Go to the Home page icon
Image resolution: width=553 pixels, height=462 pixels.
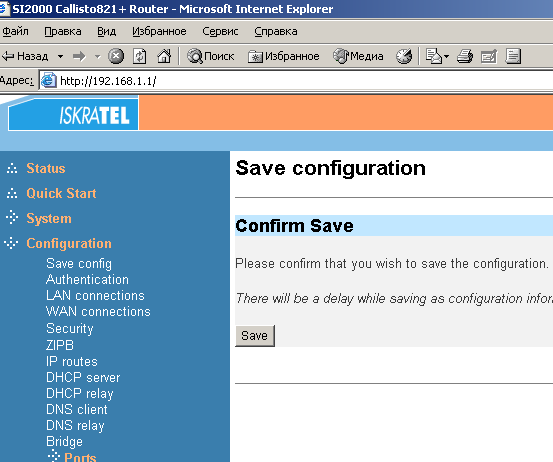[164, 56]
